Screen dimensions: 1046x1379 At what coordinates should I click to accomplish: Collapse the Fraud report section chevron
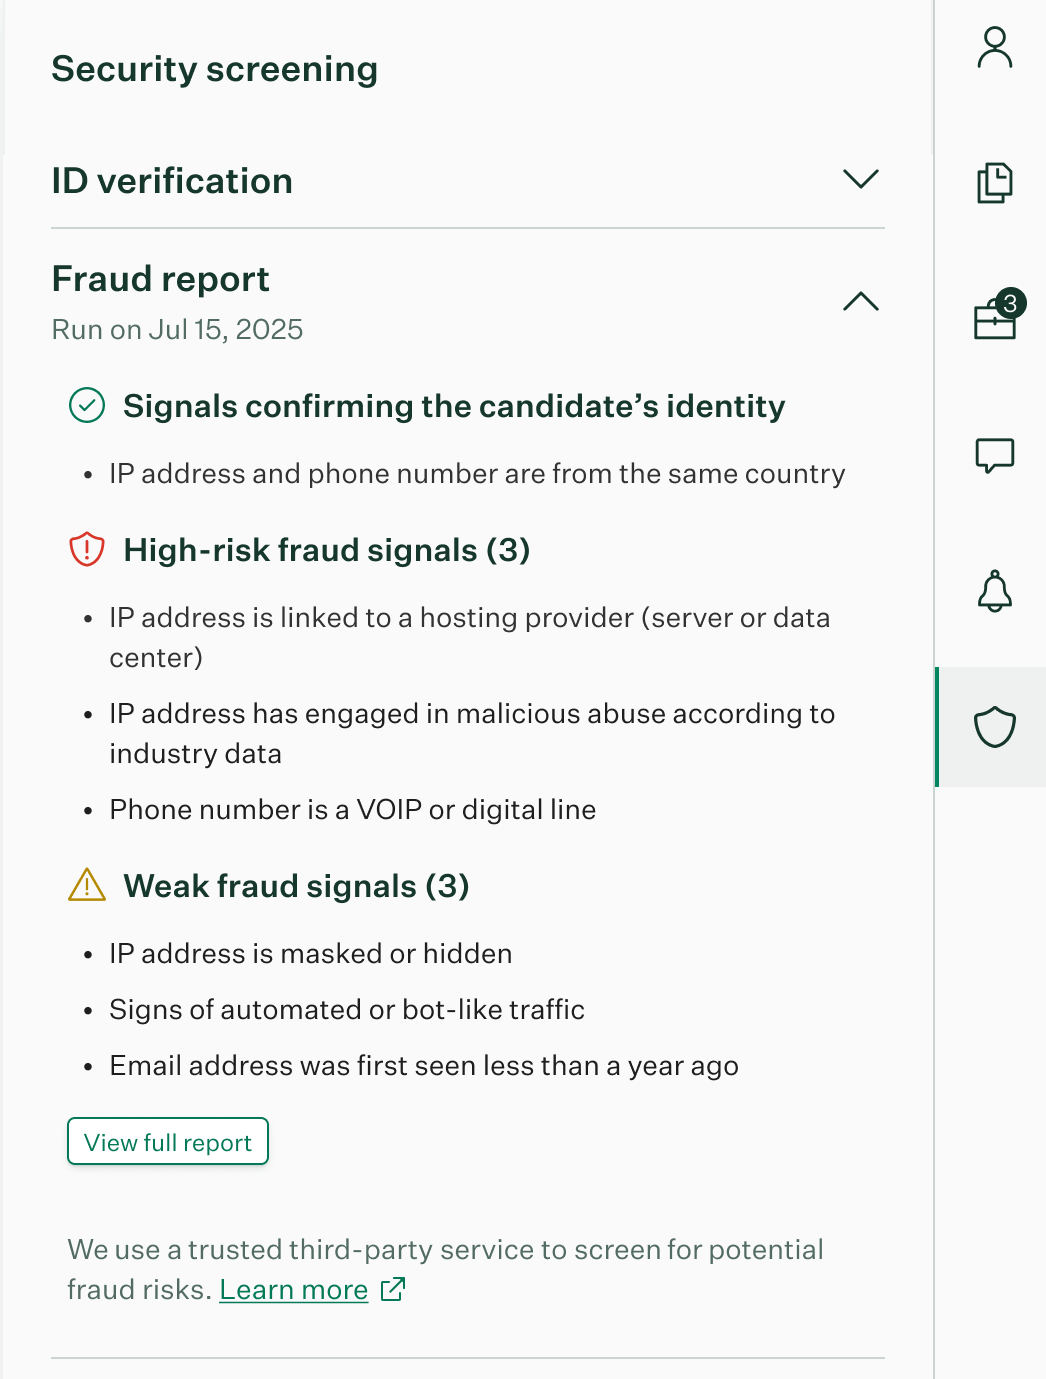coord(860,302)
